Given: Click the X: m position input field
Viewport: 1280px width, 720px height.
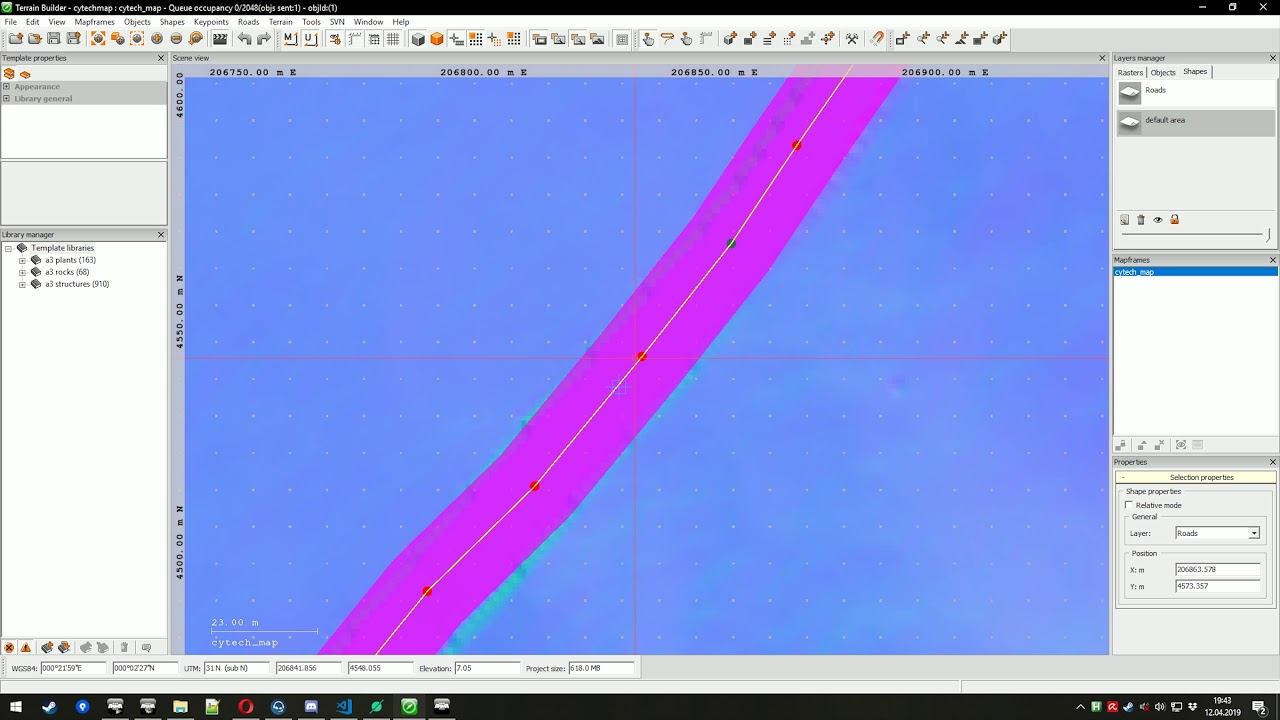Looking at the screenshot, I should (1218, 569).
